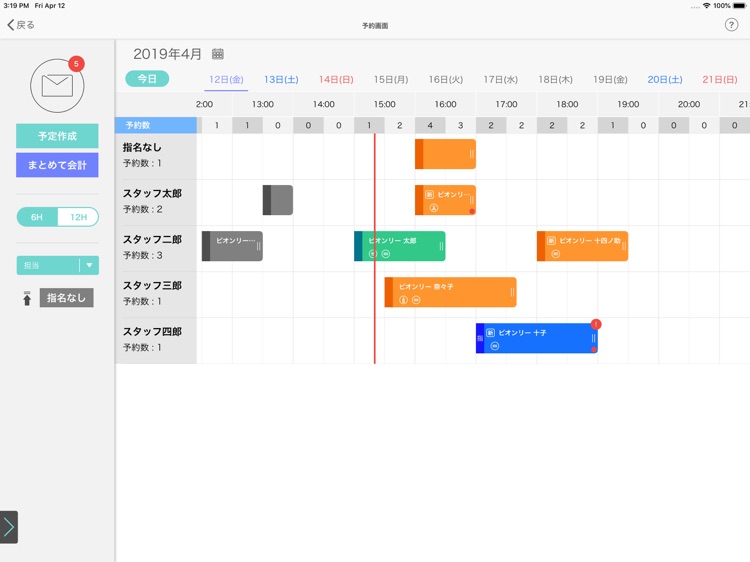
Task: Grab the resize handle of 十子 blue booking
Action: pyautogui.click(x=594, y=338)
